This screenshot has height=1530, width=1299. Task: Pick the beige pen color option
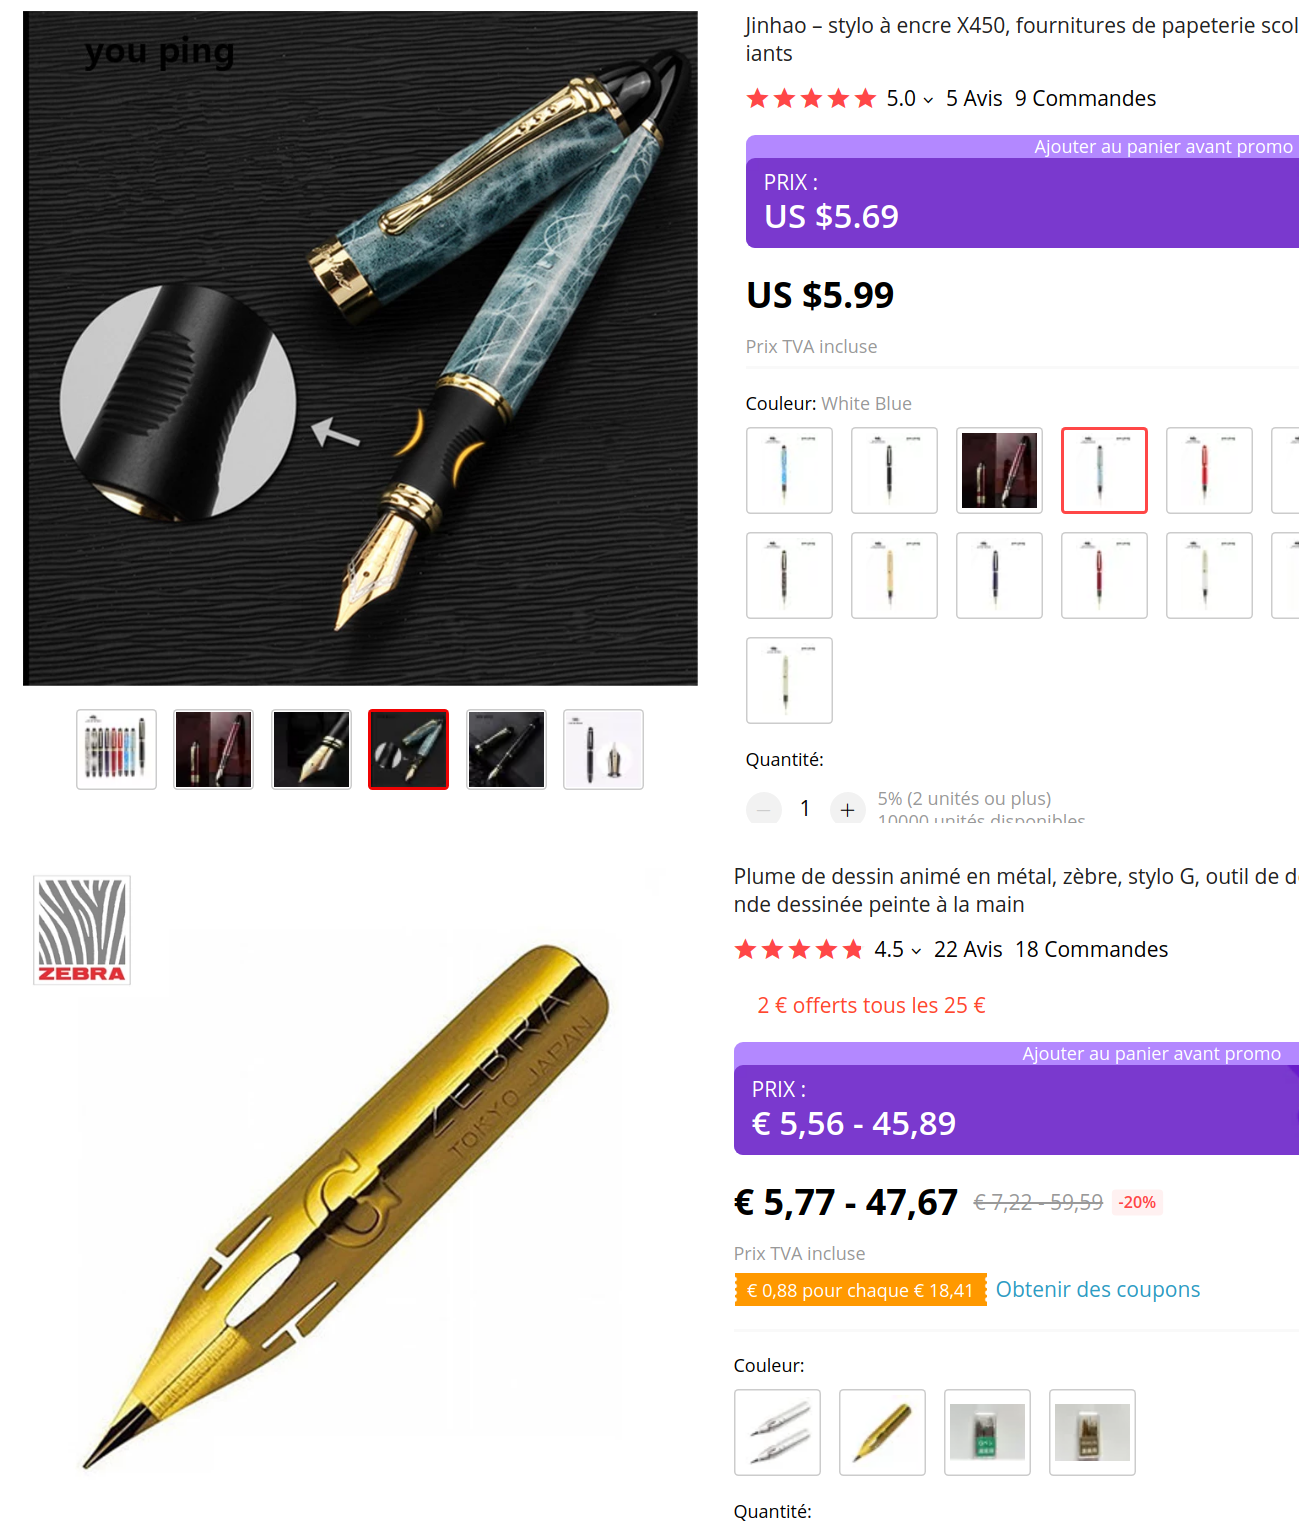[894, 575]
